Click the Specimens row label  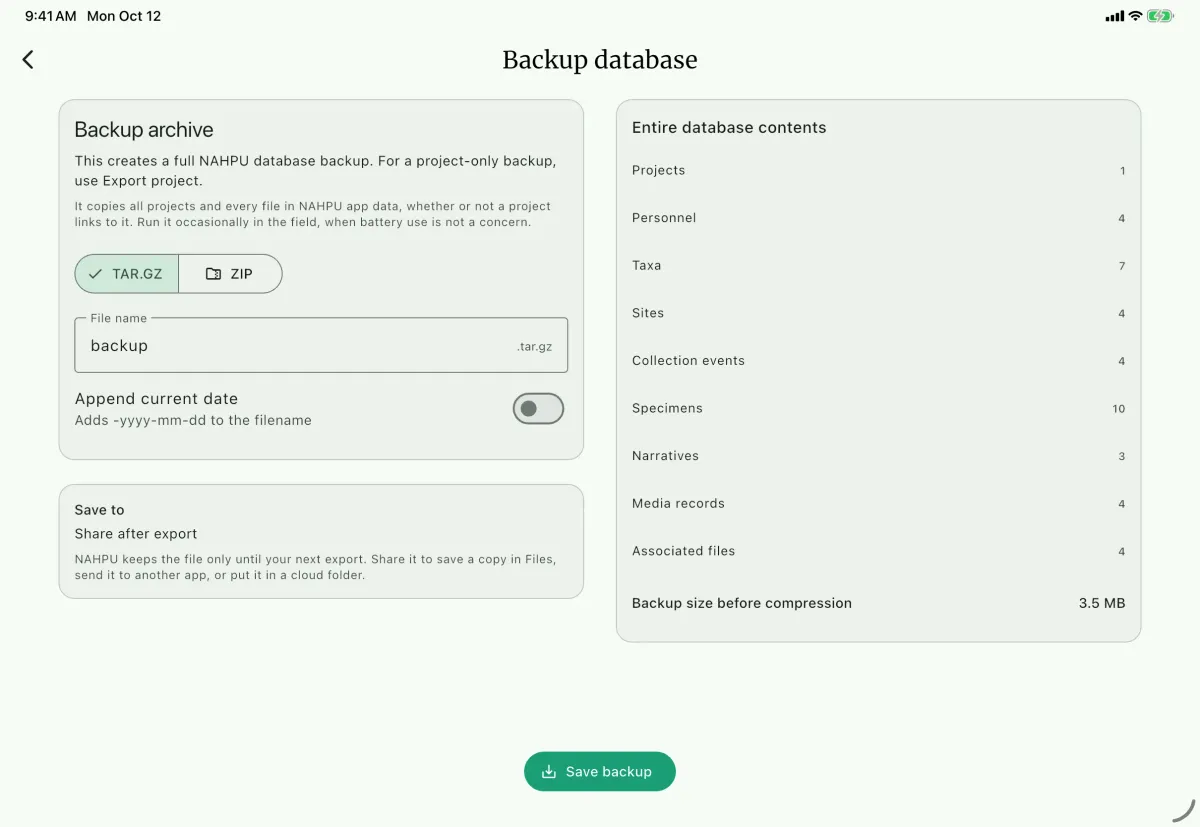[667, 408]
